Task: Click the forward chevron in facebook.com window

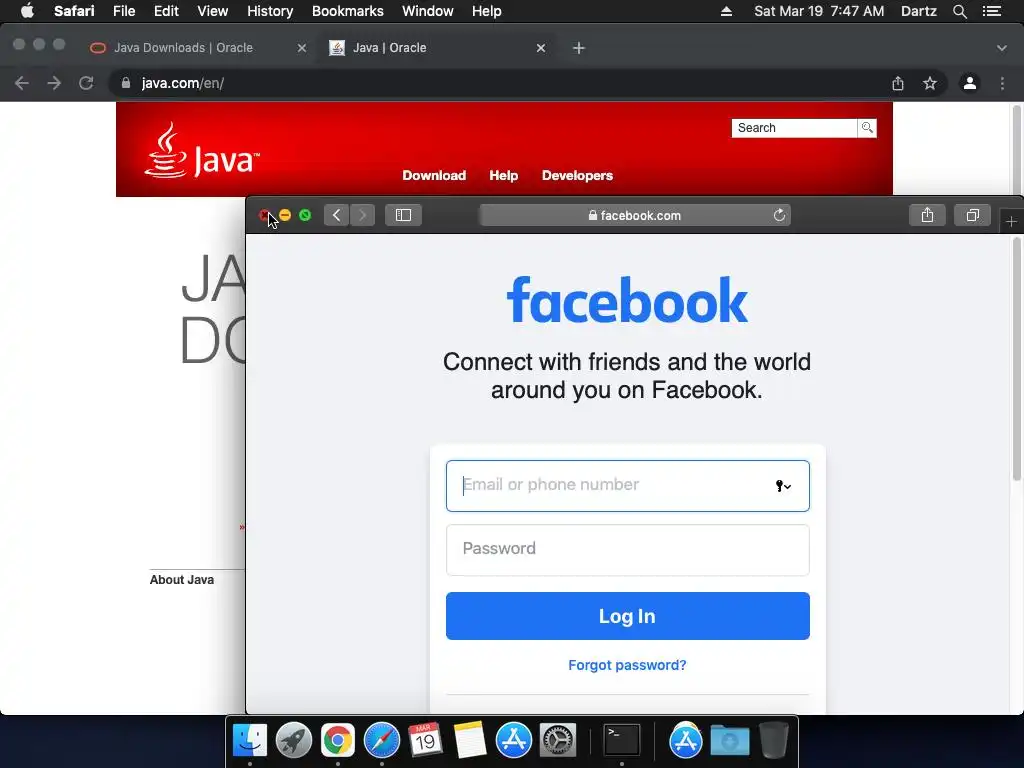Action: (362, 215)
